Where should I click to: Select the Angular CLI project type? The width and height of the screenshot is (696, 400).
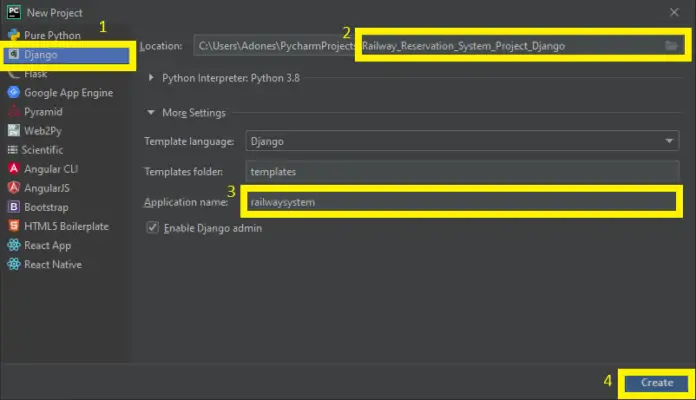(x=50, y=169)
